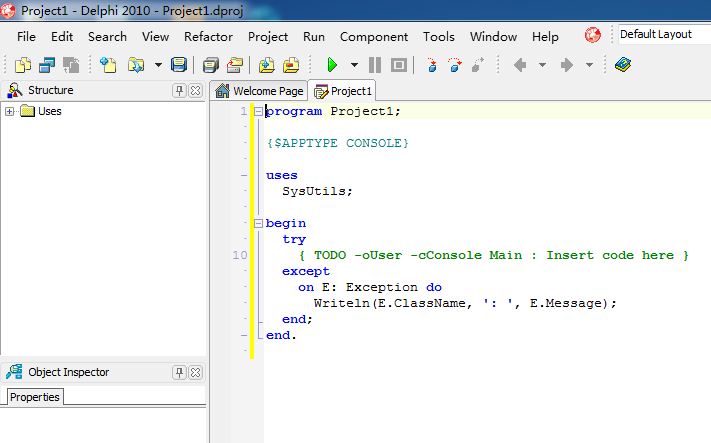
Task: Click the Forward navigation arrow
Action: click(566, 65)
